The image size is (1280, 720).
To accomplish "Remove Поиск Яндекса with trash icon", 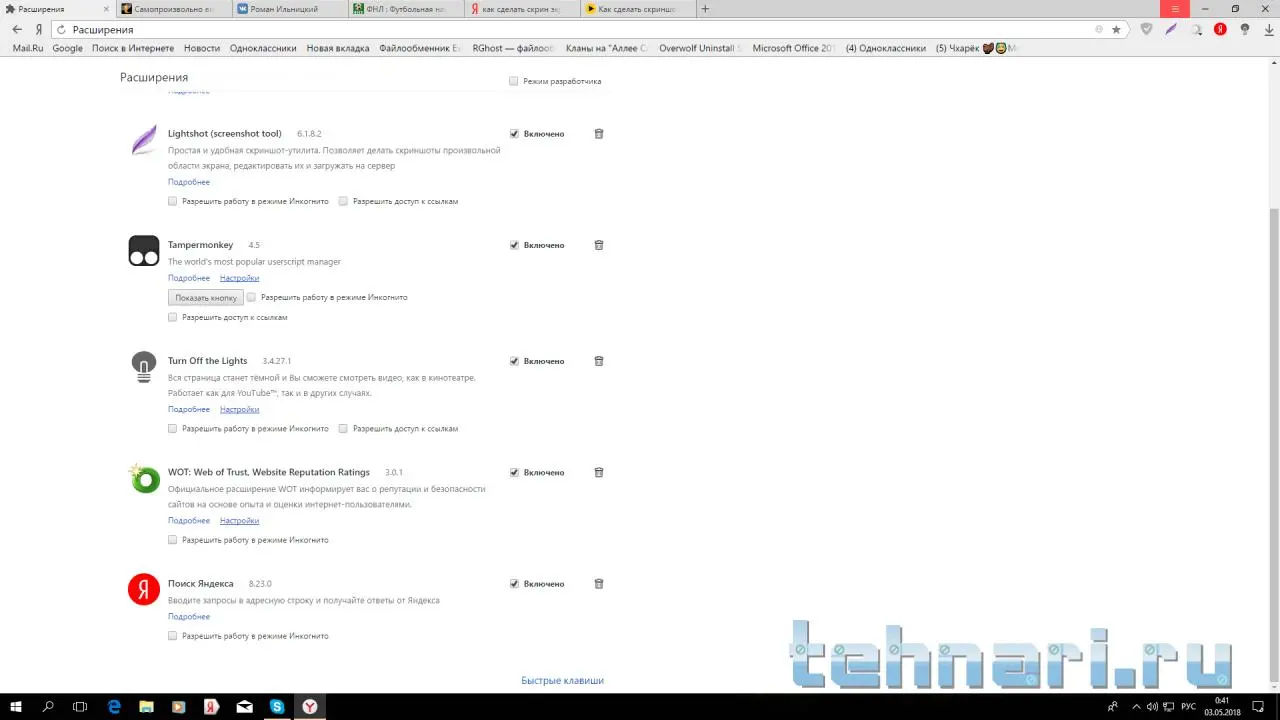I will [599, 584].
